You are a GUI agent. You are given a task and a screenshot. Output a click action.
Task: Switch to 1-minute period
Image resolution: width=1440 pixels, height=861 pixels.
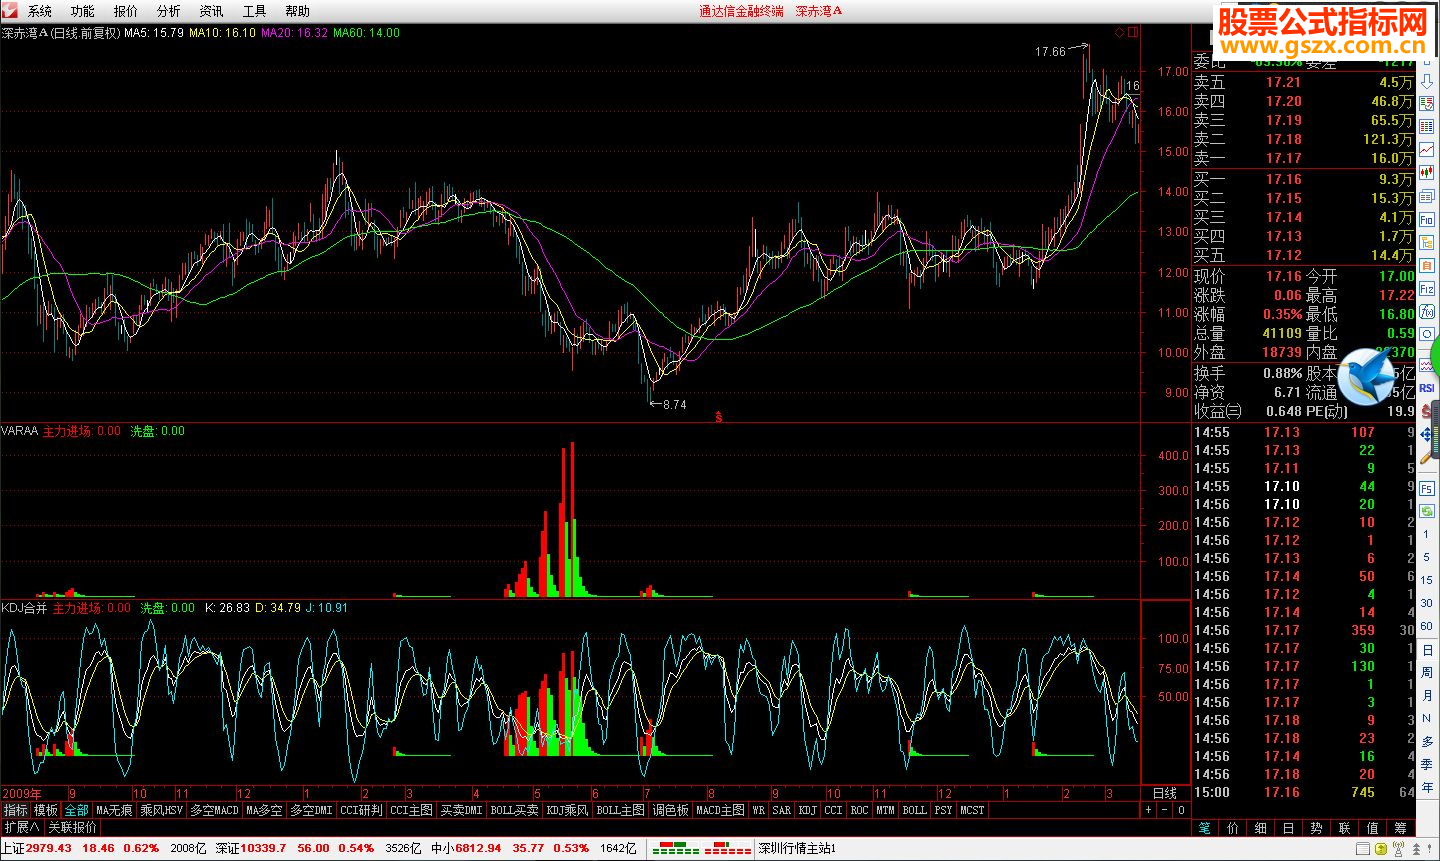[x=1427, y=534]
